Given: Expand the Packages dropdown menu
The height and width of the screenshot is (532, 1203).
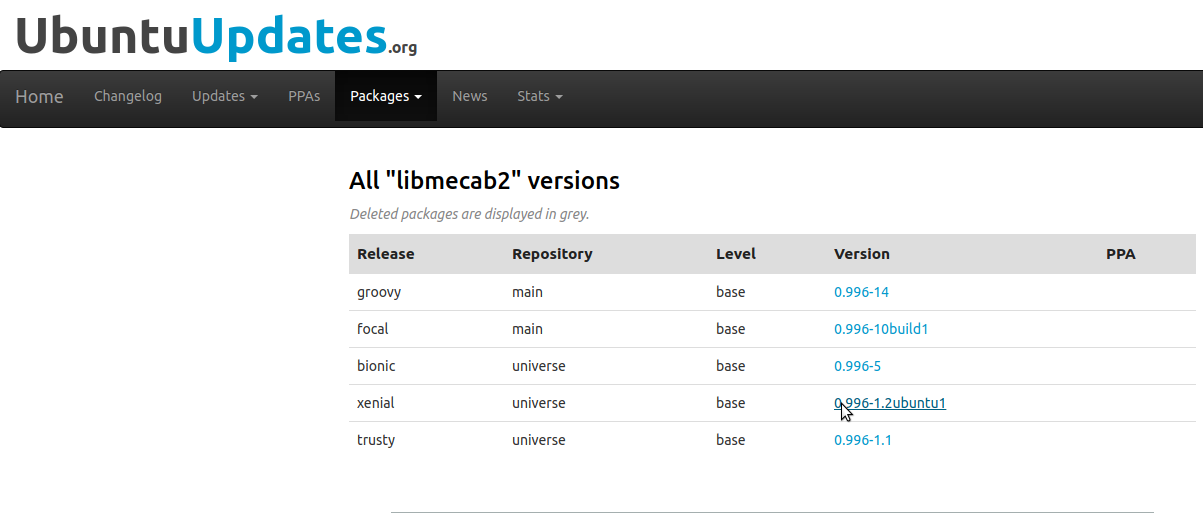Looking at the screenshot, I should [x=386, y=96].
